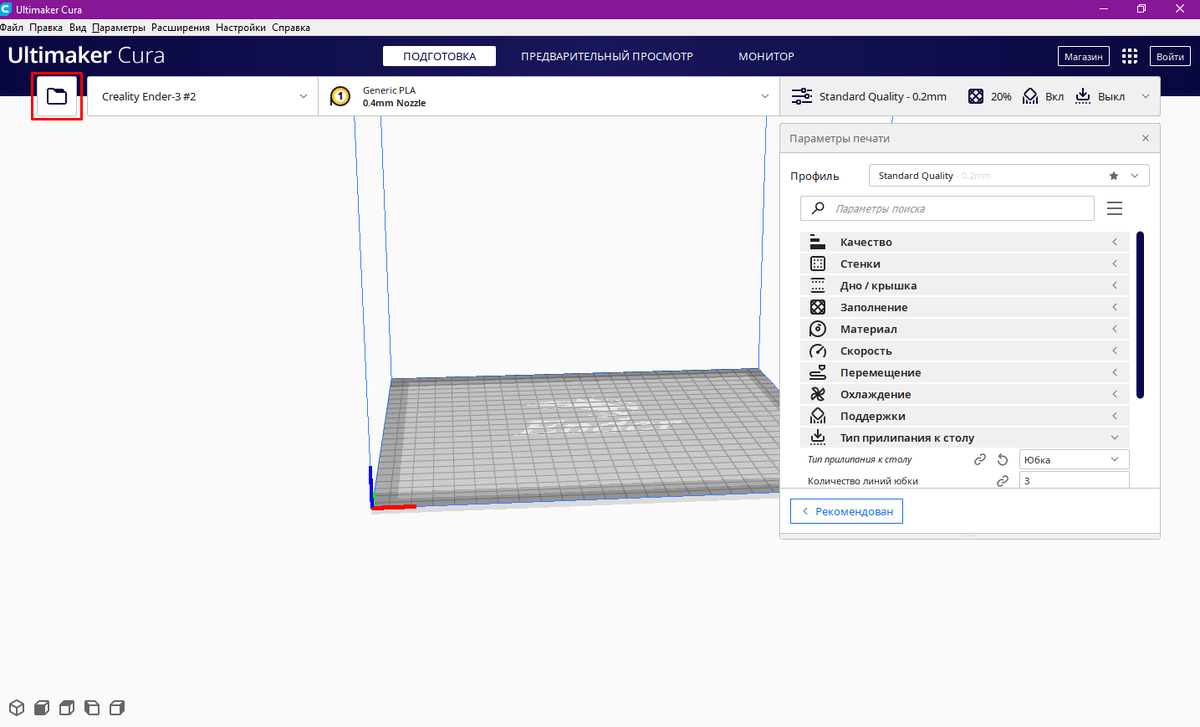Screen dimensions: 1200x727
Task: Switch to the МОНИТОР tab
Action: (x=766, y=57)
